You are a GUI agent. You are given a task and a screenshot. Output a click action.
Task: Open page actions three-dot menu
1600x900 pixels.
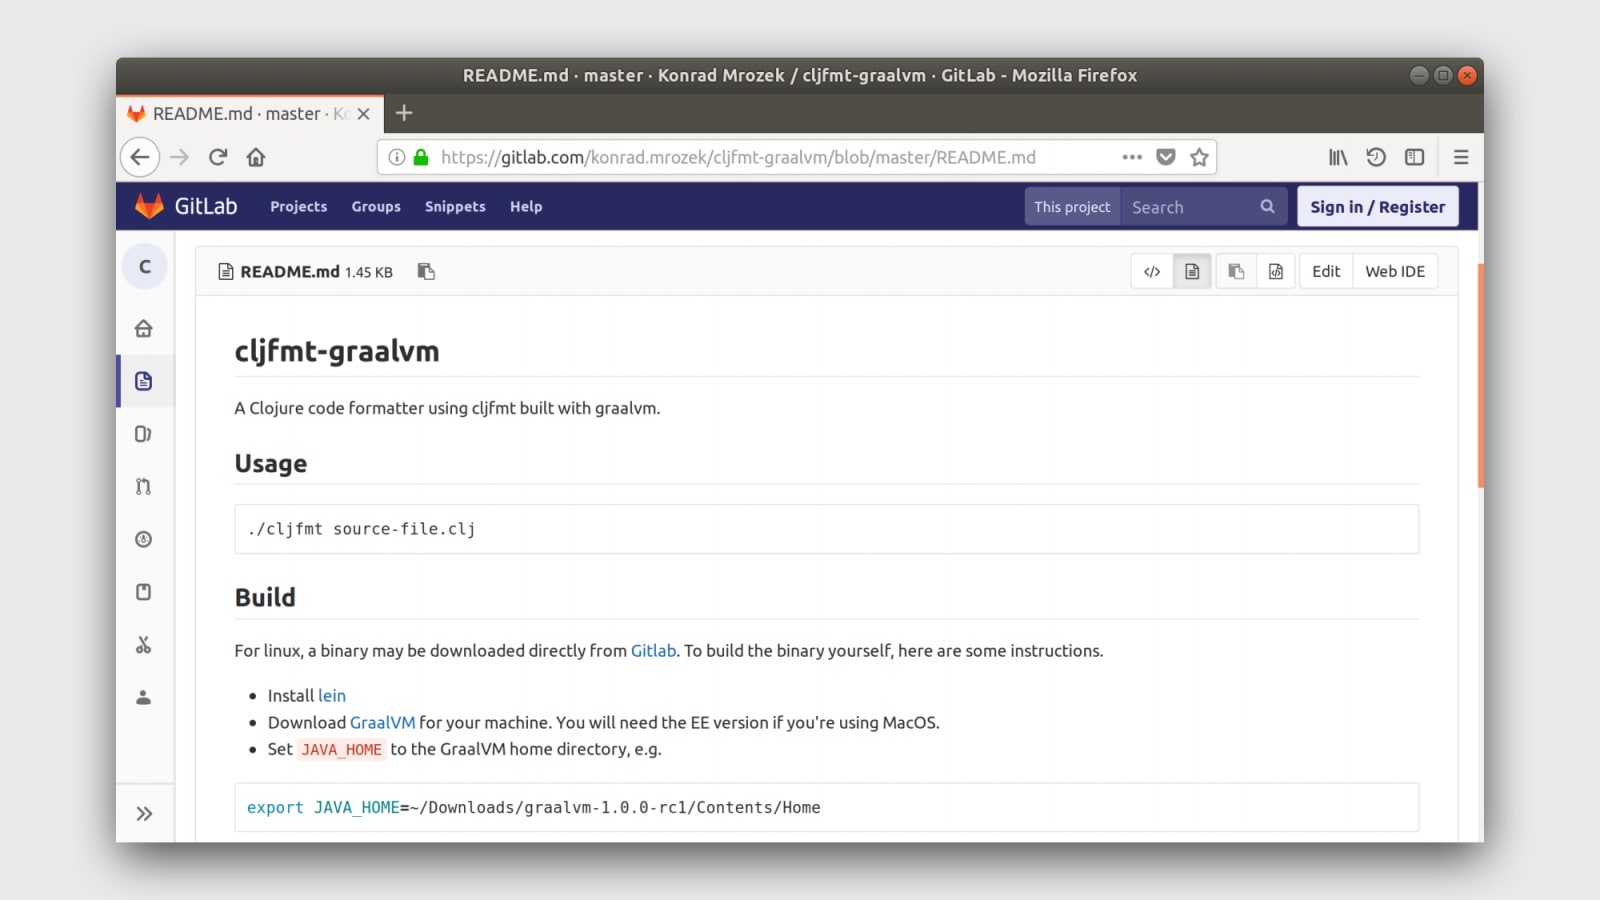pyautogui.click(x=1132, y=157)
